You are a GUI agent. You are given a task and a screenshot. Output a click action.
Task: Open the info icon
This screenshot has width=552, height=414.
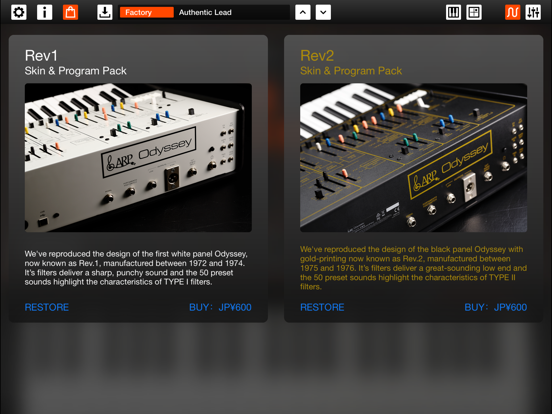coord(44,12)
